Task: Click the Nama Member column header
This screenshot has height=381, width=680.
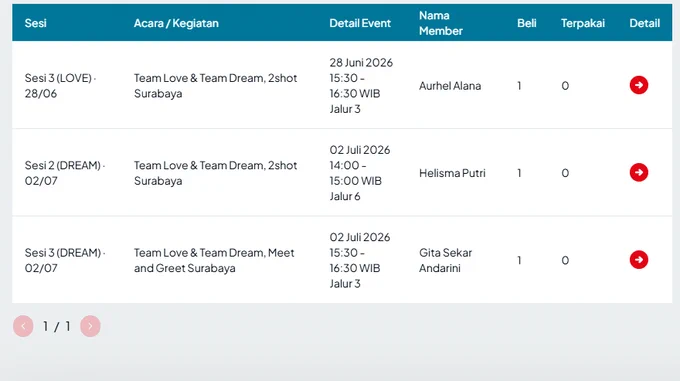Action: pos(441,23)
